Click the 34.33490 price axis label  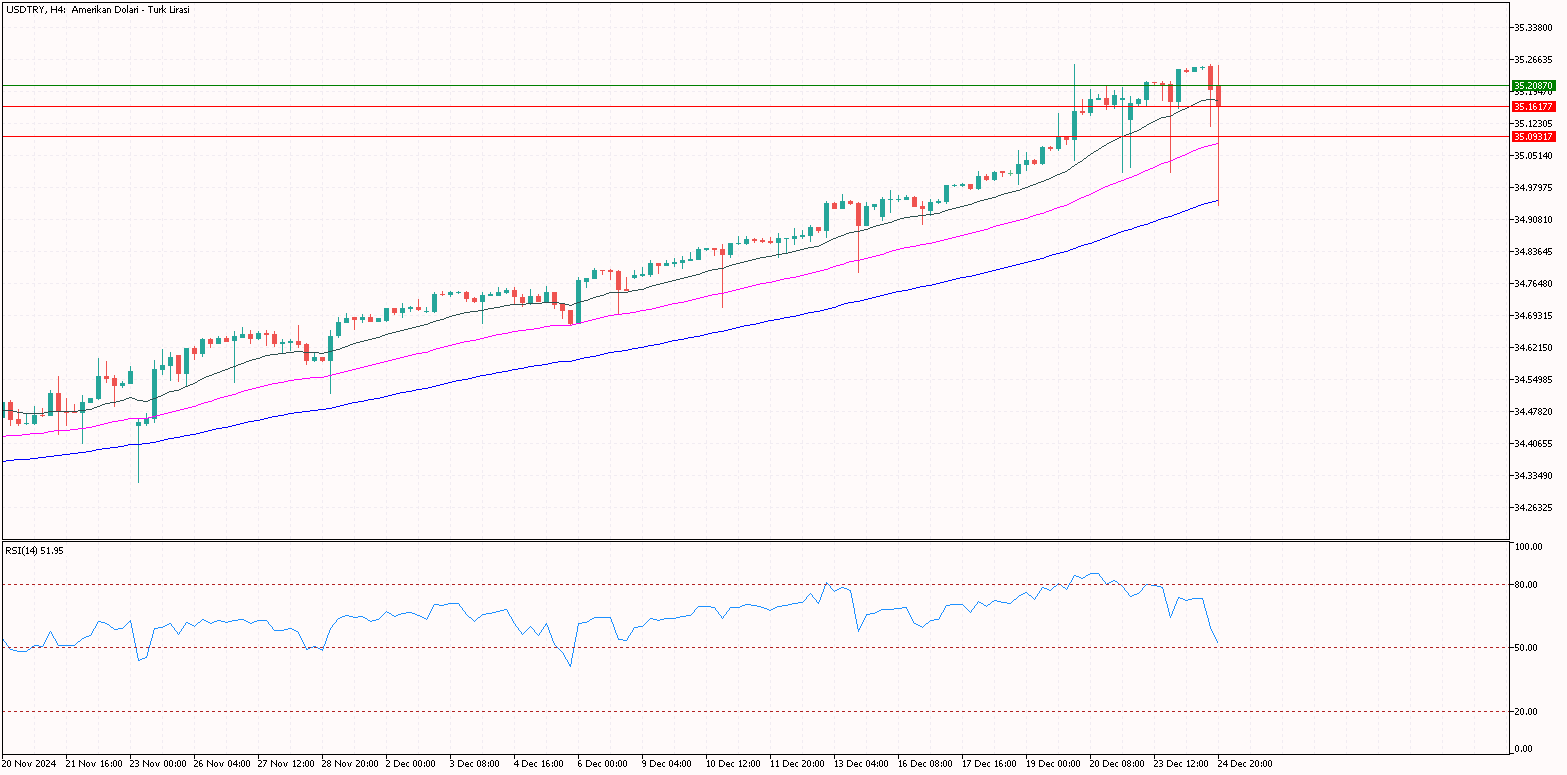point(1533,476)
